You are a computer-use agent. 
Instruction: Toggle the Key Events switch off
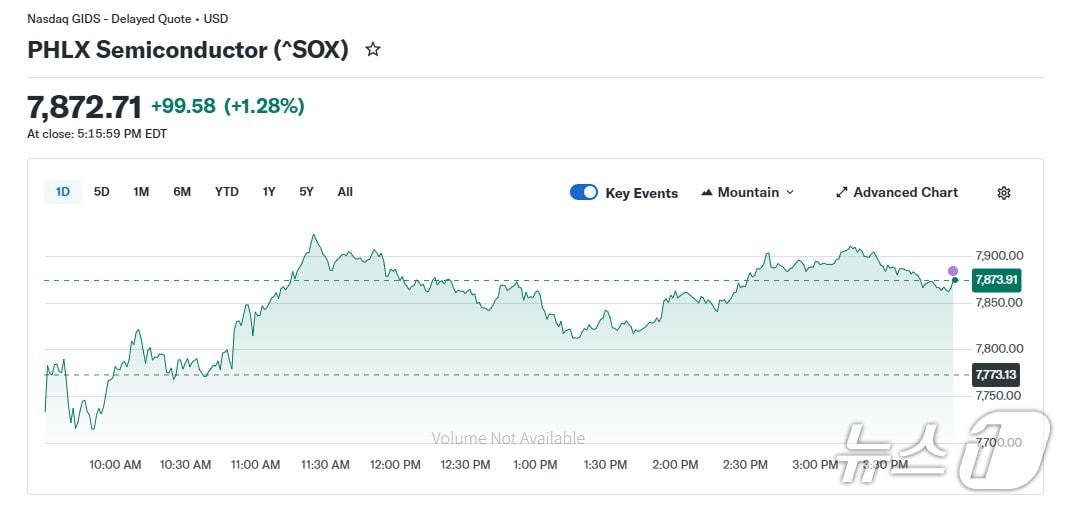(583, 192)
